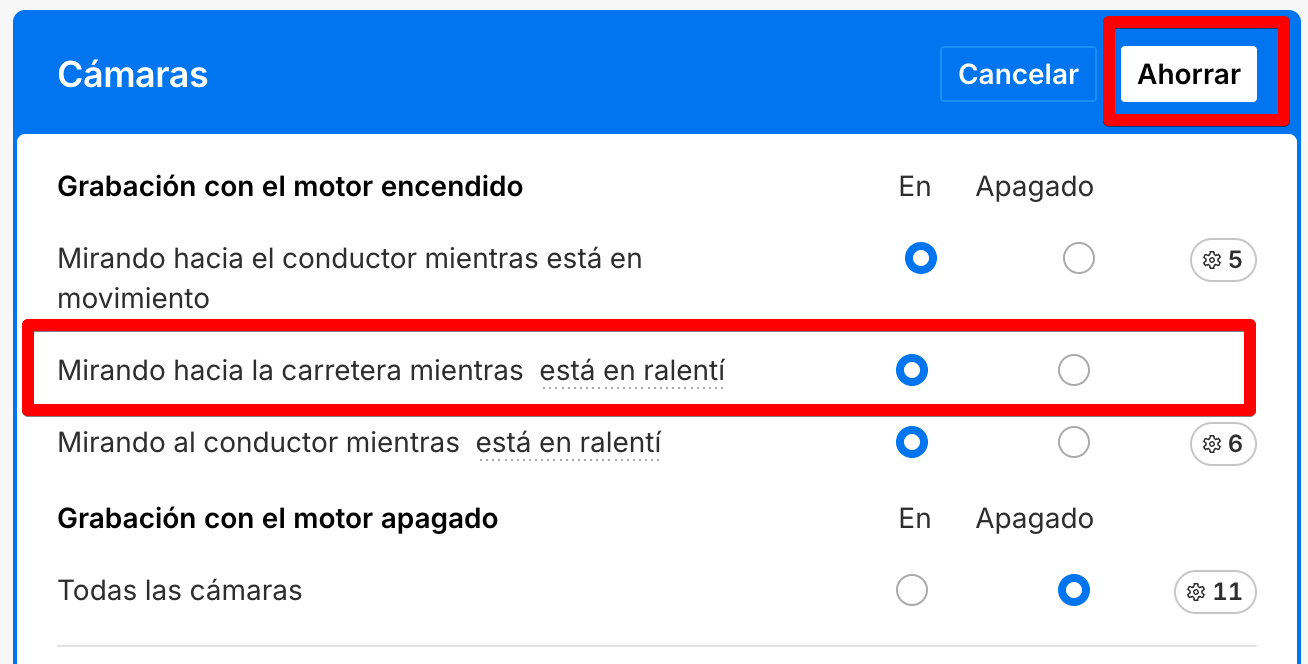The width and height of the screenshot is (1308, 664).
Task: Click "Grabación con el motor encendido" heading
Action: click(x=290, y=187)
